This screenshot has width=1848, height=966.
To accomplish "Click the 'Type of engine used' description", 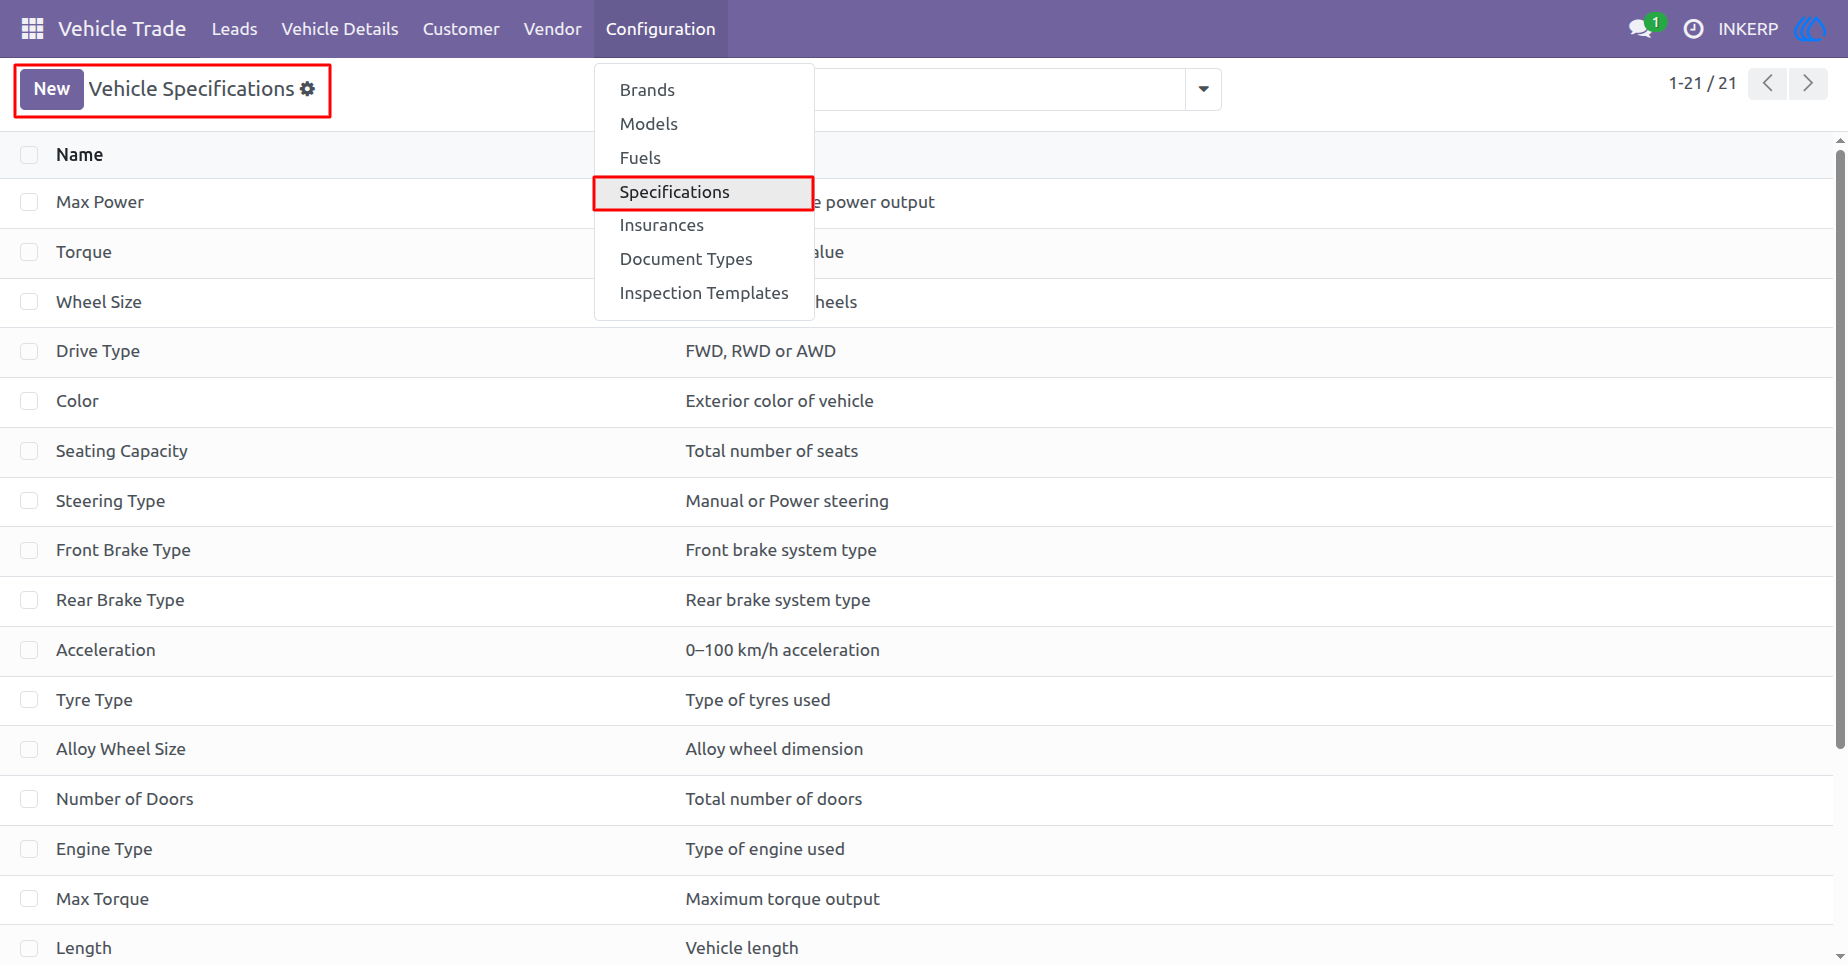I will (x=765, y=849).
